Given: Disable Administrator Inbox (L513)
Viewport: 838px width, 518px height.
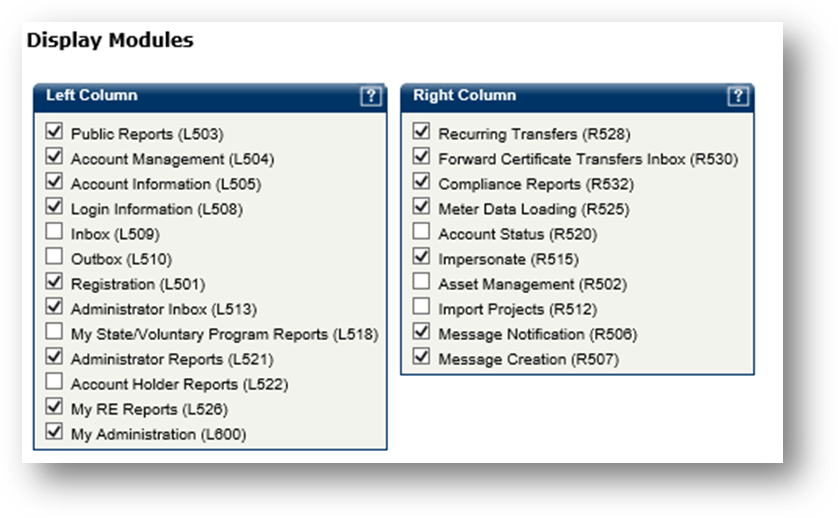Looking at the screenshot, I should (x=54, y=308).
